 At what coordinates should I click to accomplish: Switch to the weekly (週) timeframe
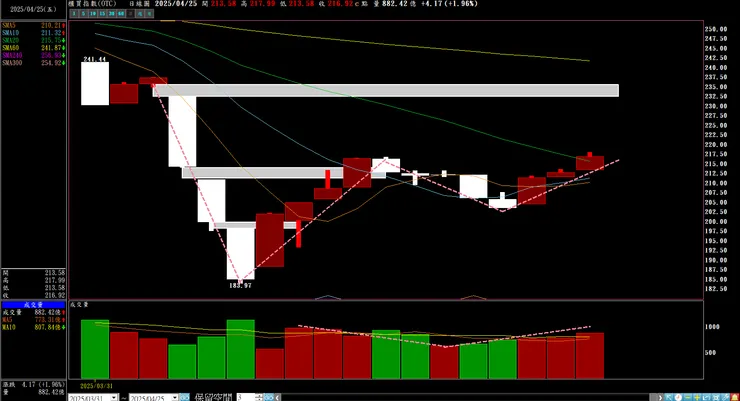point(140,14)
